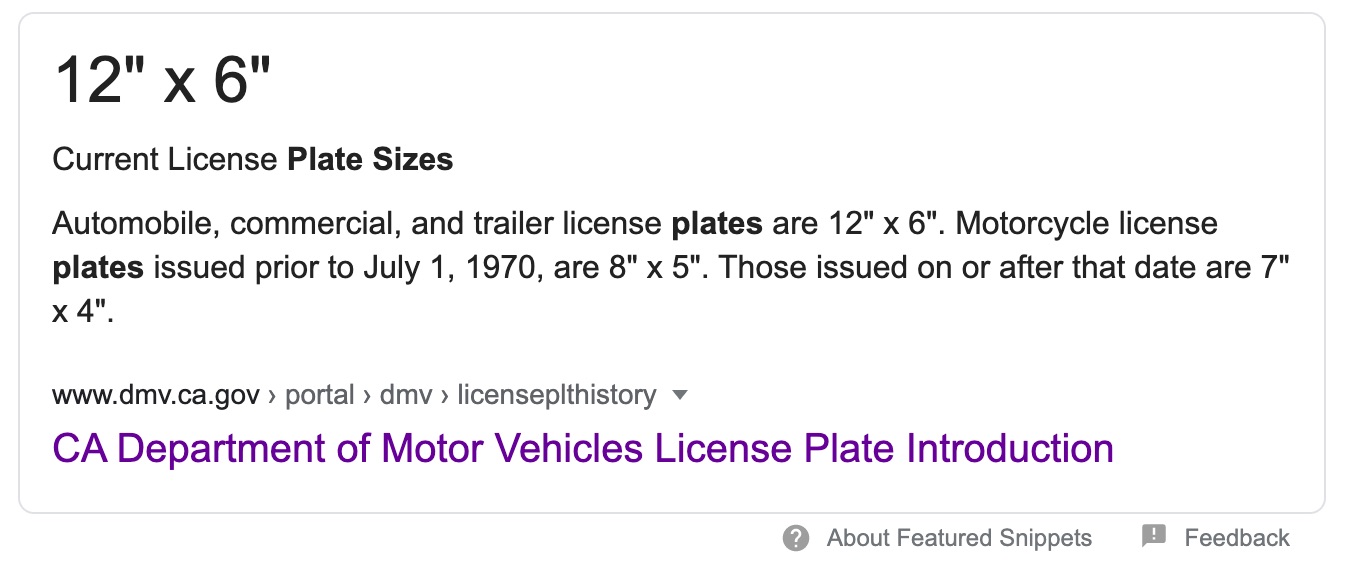The height and width of the screenshot is (578, 1360).
Task: Open the About Featured Snippets text link
Action: [x=959, y=538]
